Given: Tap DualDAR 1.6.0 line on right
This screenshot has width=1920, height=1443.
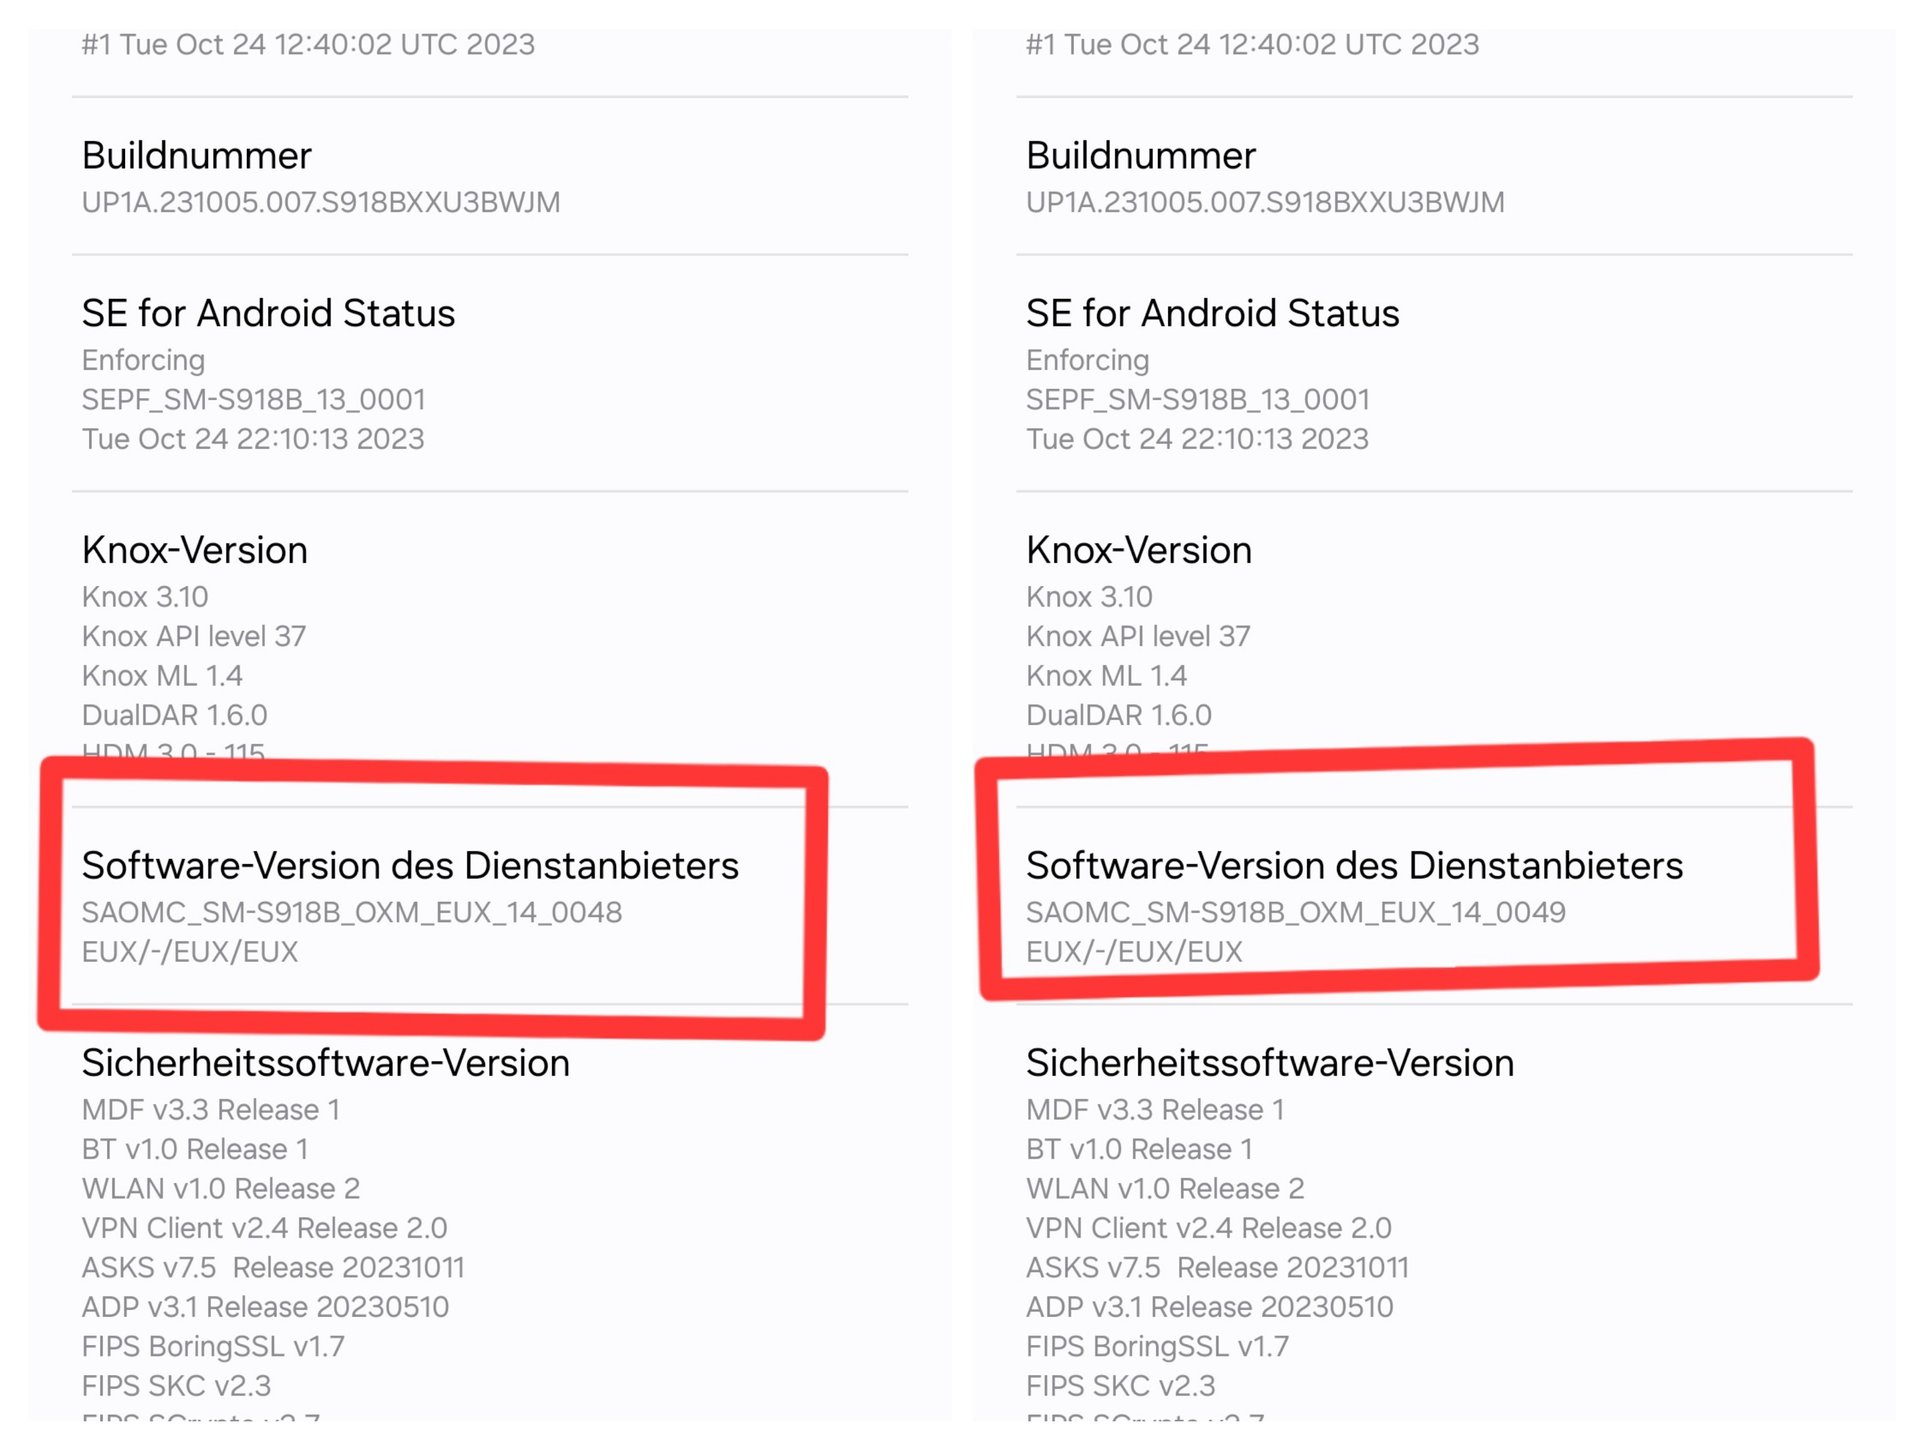Looking at the screenshot, I should pyautogui.click(x=1118, y=715).
